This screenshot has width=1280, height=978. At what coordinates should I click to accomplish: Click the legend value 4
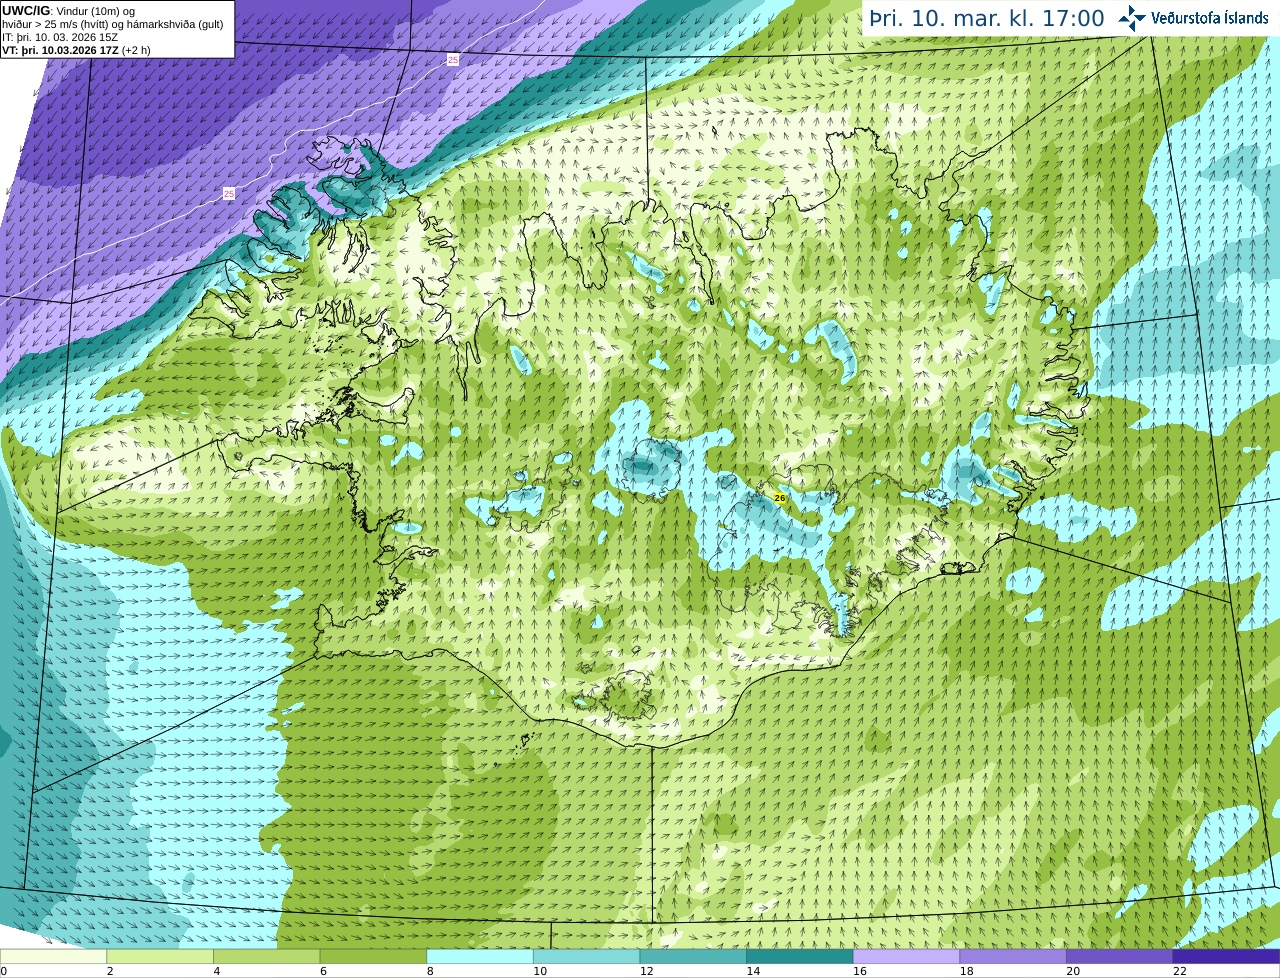click(x=217, y=971)
